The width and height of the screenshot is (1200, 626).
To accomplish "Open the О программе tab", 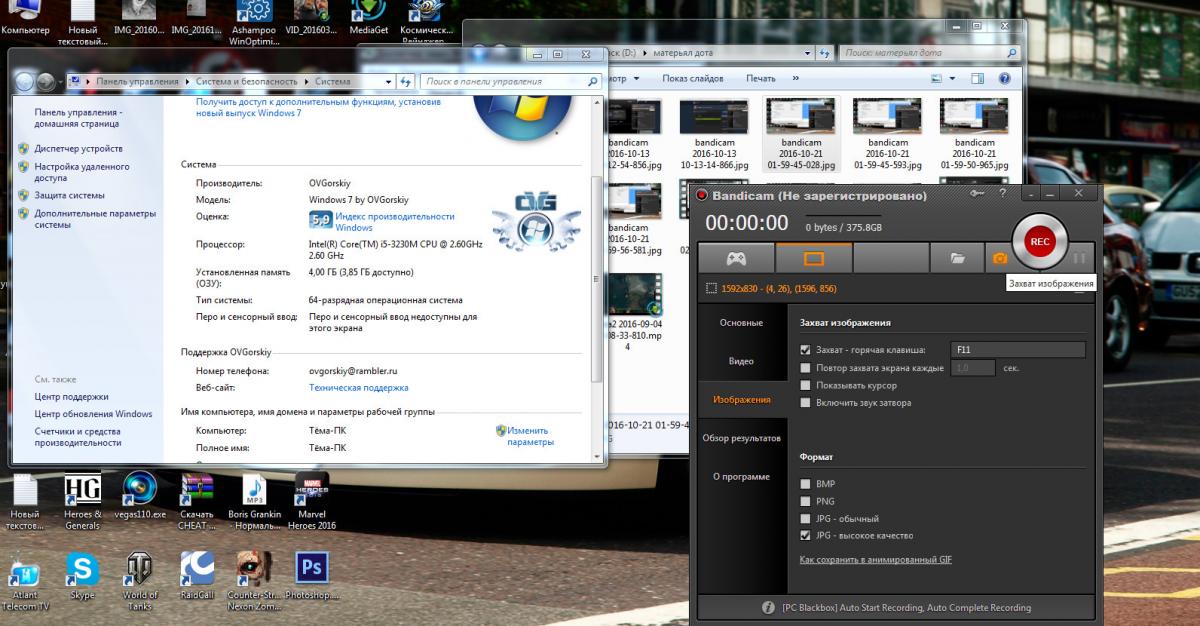I will 741,477.
